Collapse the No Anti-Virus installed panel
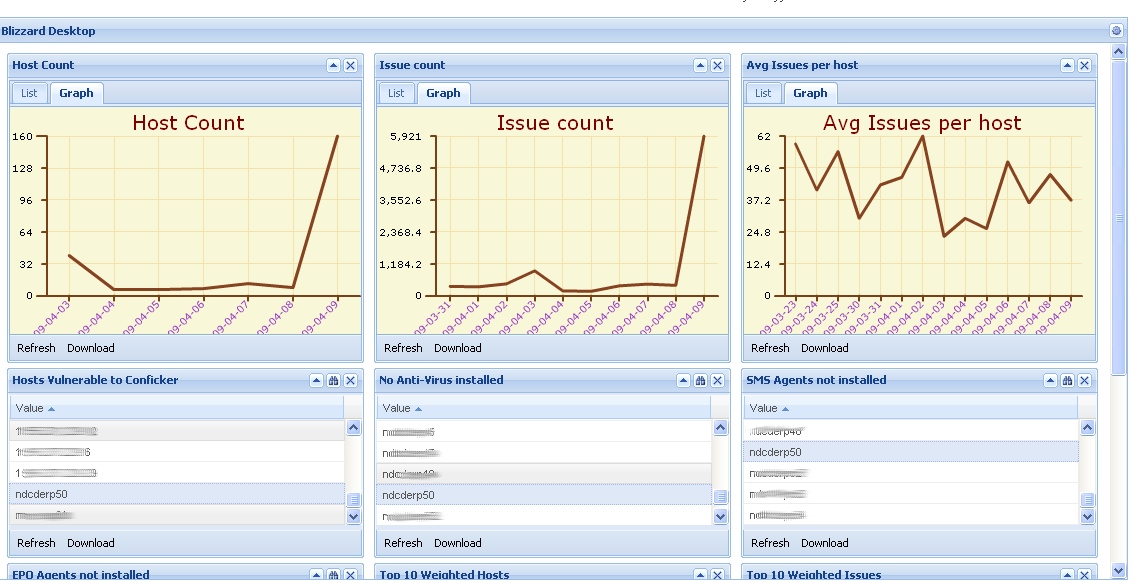1141x585 pixels. 684,381
